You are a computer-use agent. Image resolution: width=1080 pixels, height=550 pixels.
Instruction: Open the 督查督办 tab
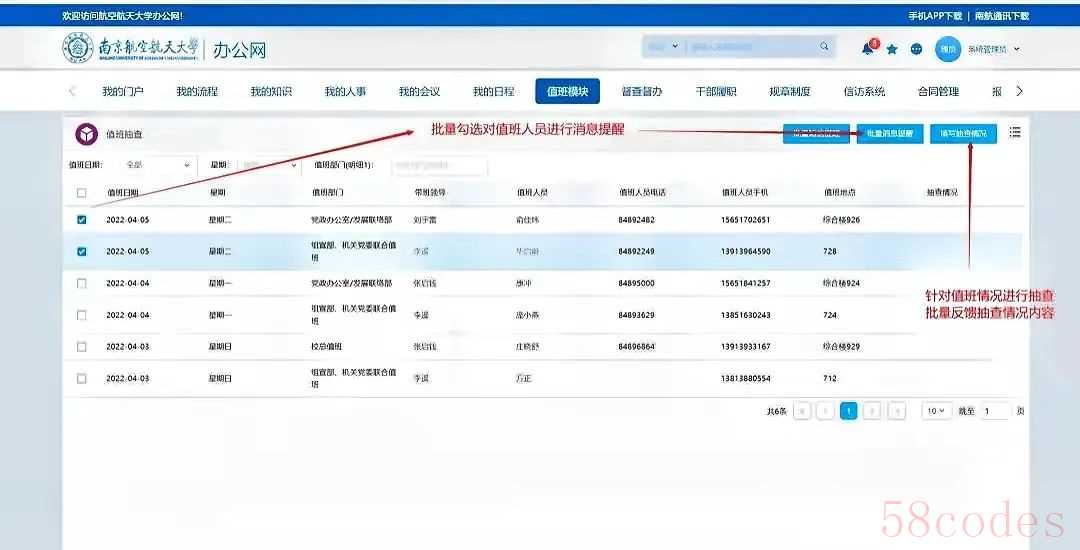[x=642, y=92]
